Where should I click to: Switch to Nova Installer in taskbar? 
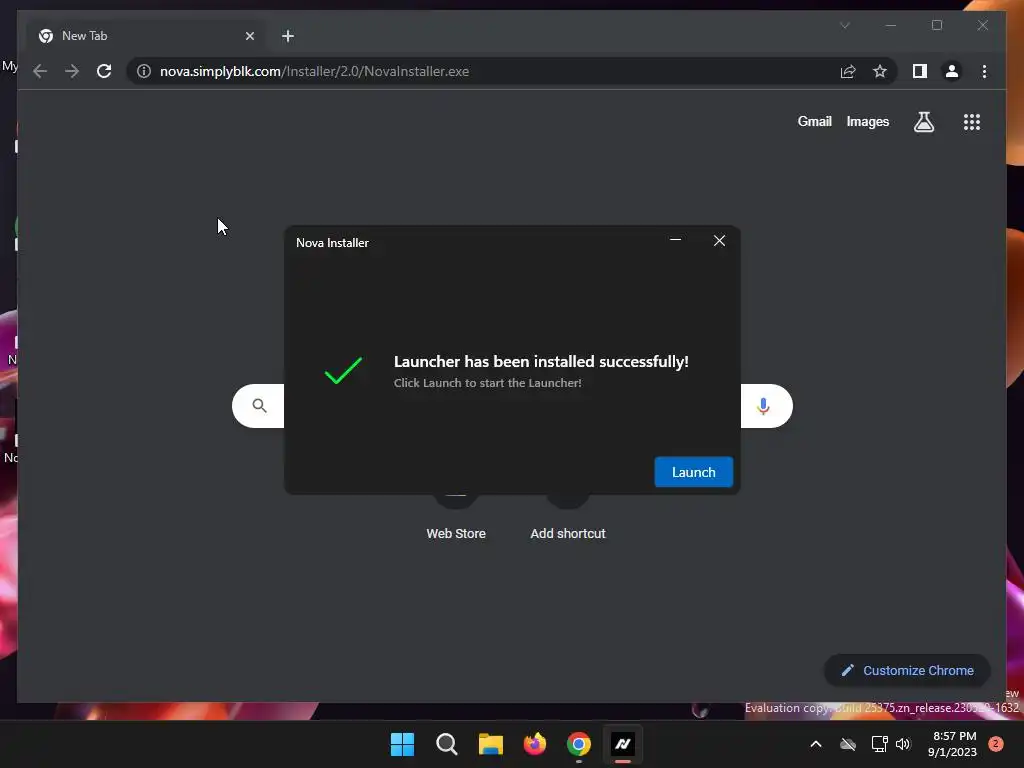pyautogui.click(x=623, y=744)
